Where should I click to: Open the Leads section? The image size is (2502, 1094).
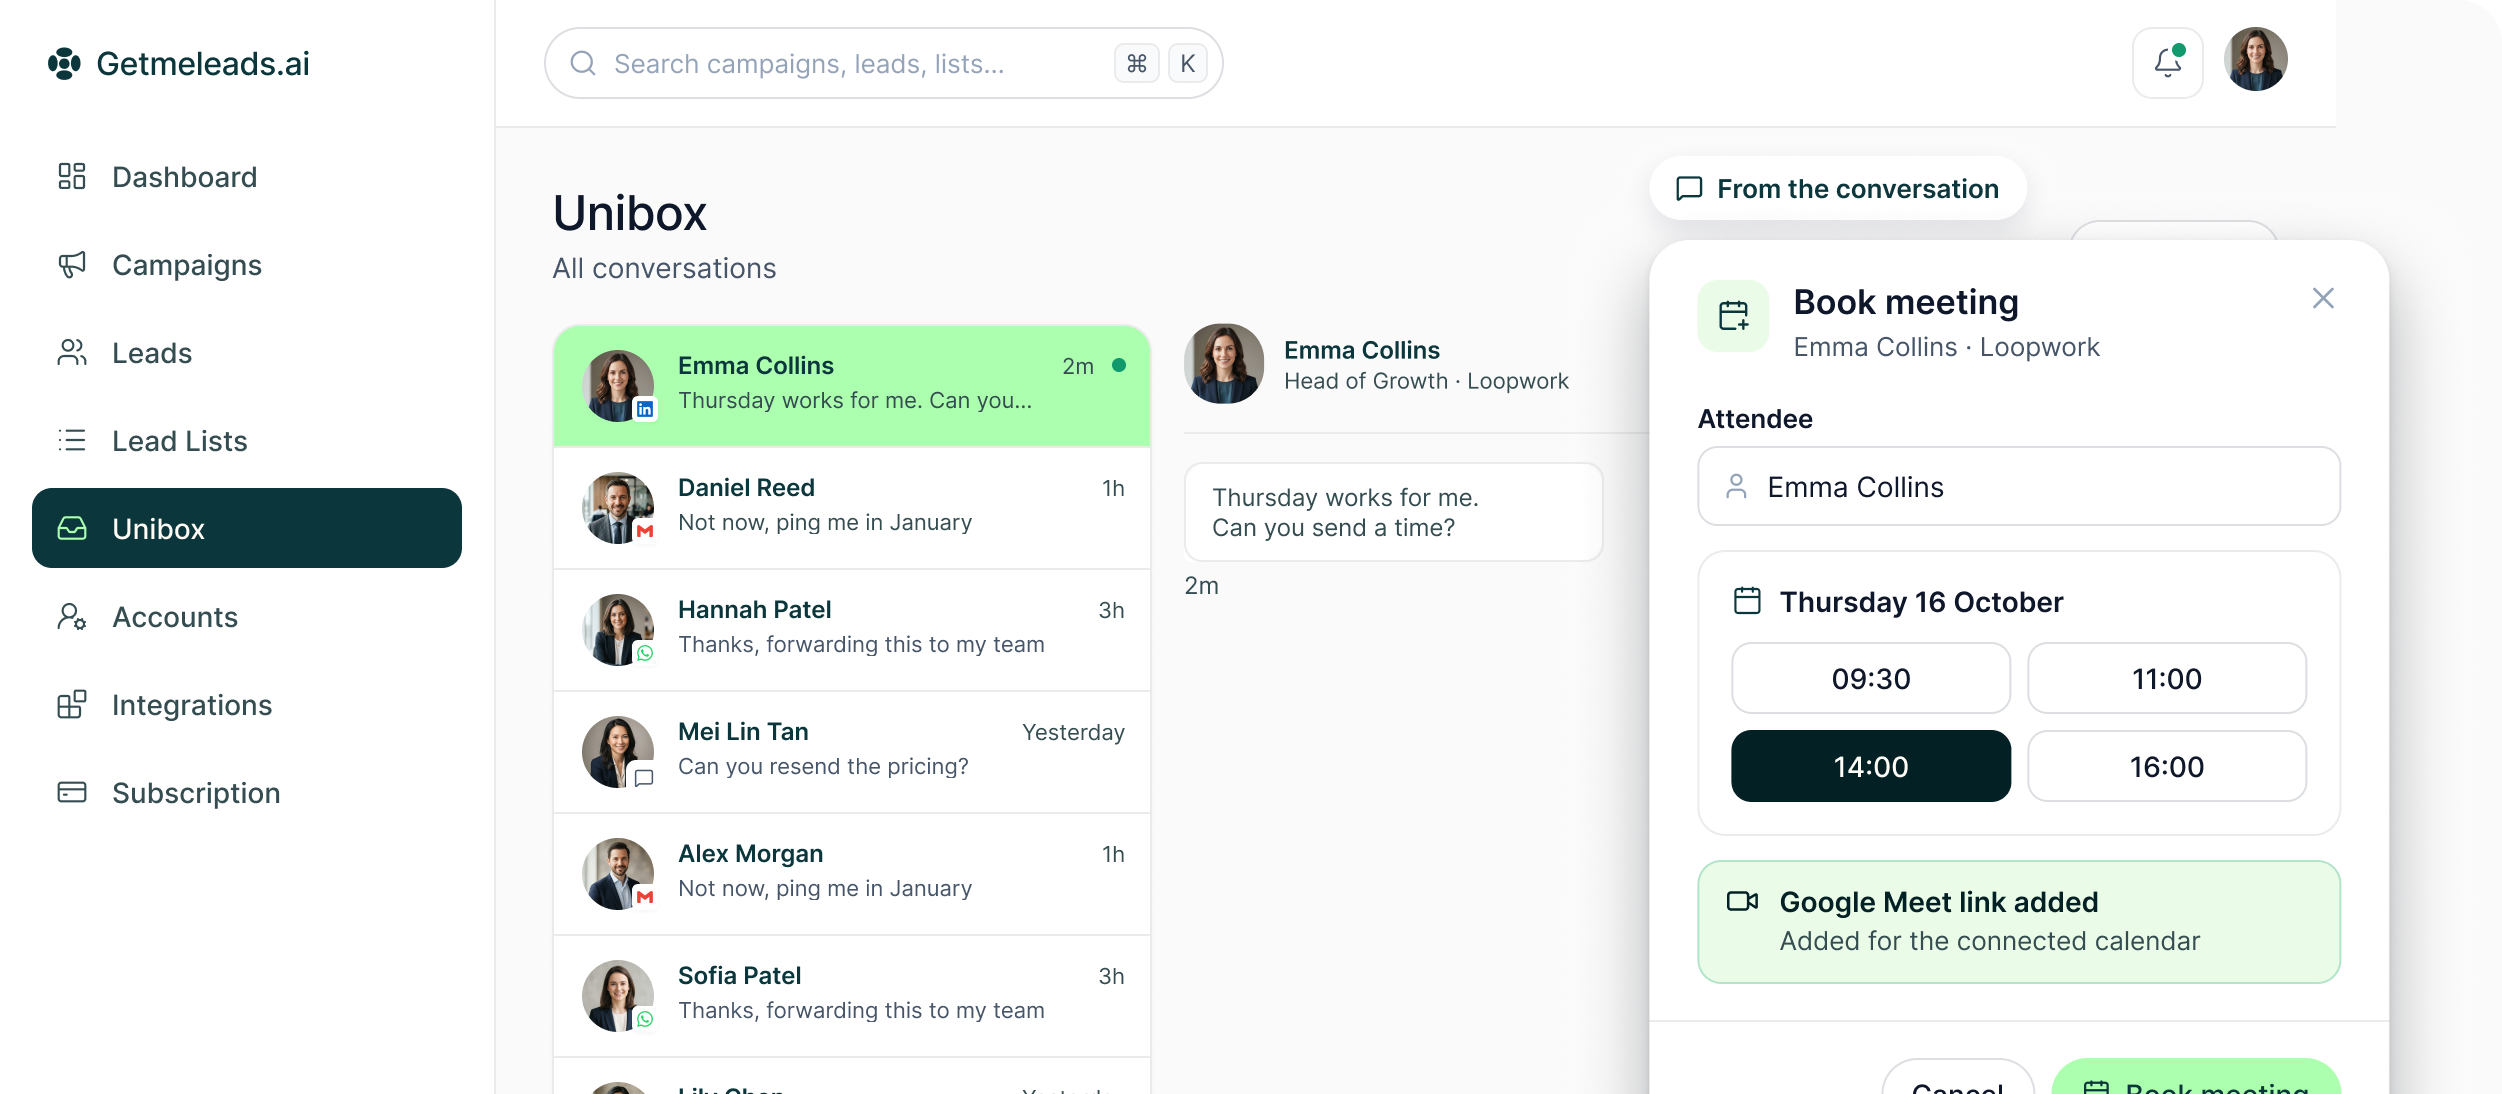(247, 353)
